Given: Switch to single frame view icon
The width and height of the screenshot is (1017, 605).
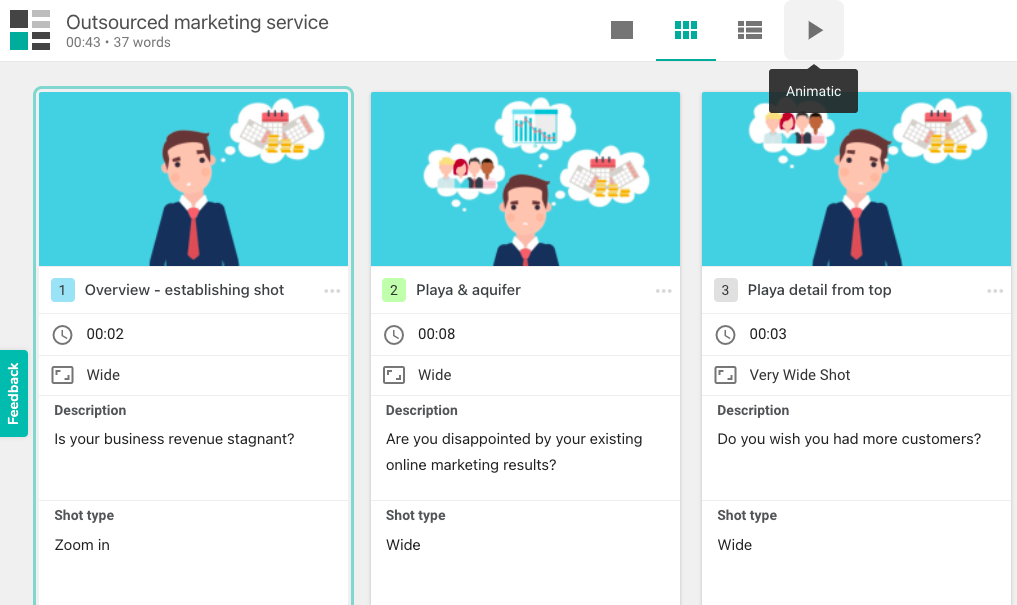Looking at the screenshot, I should [x=621, y=30].
